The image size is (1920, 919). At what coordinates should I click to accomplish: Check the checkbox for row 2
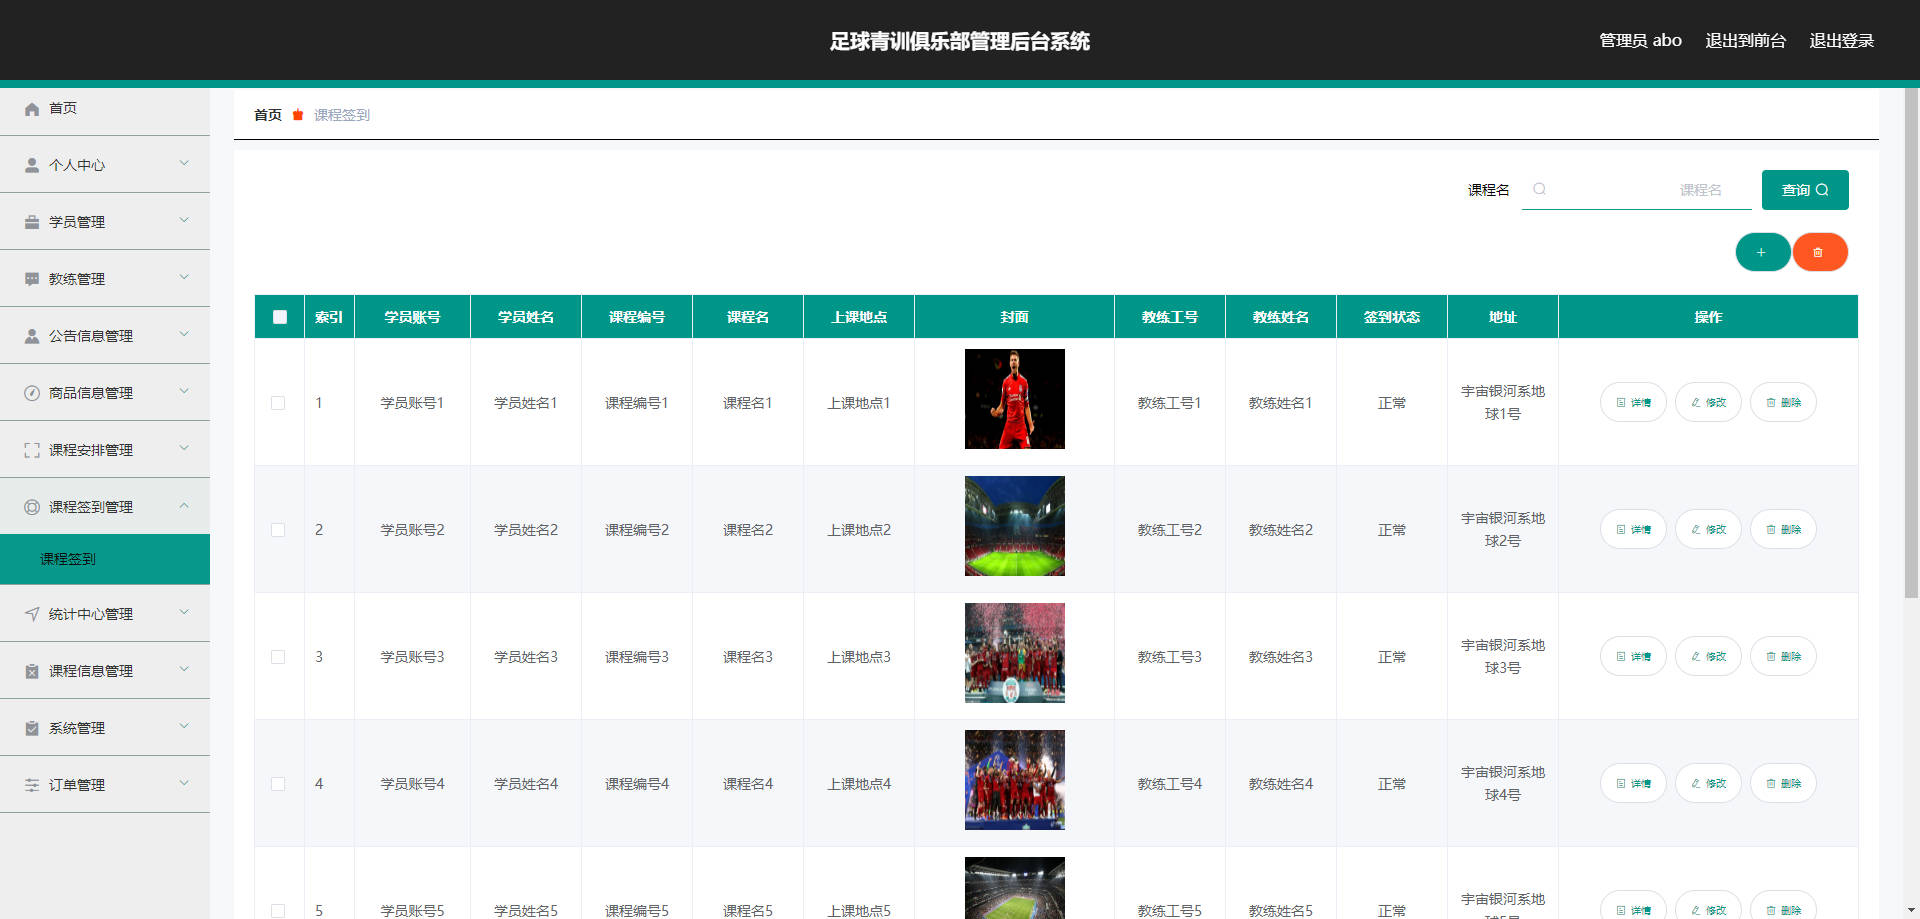point(278,530)
